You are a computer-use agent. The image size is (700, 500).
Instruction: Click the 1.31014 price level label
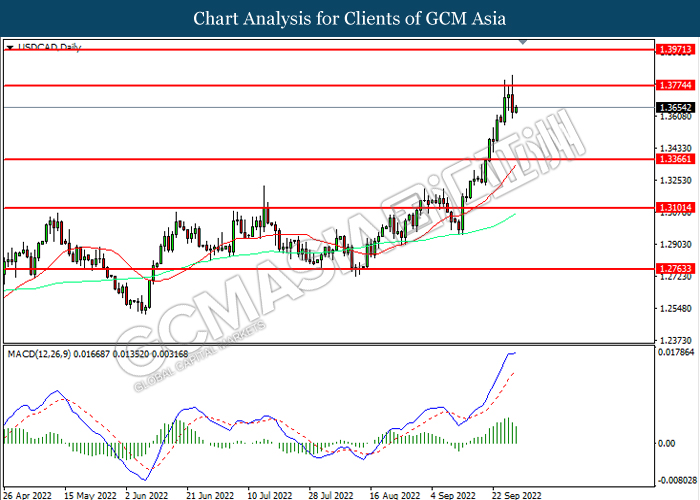[675, 208]
